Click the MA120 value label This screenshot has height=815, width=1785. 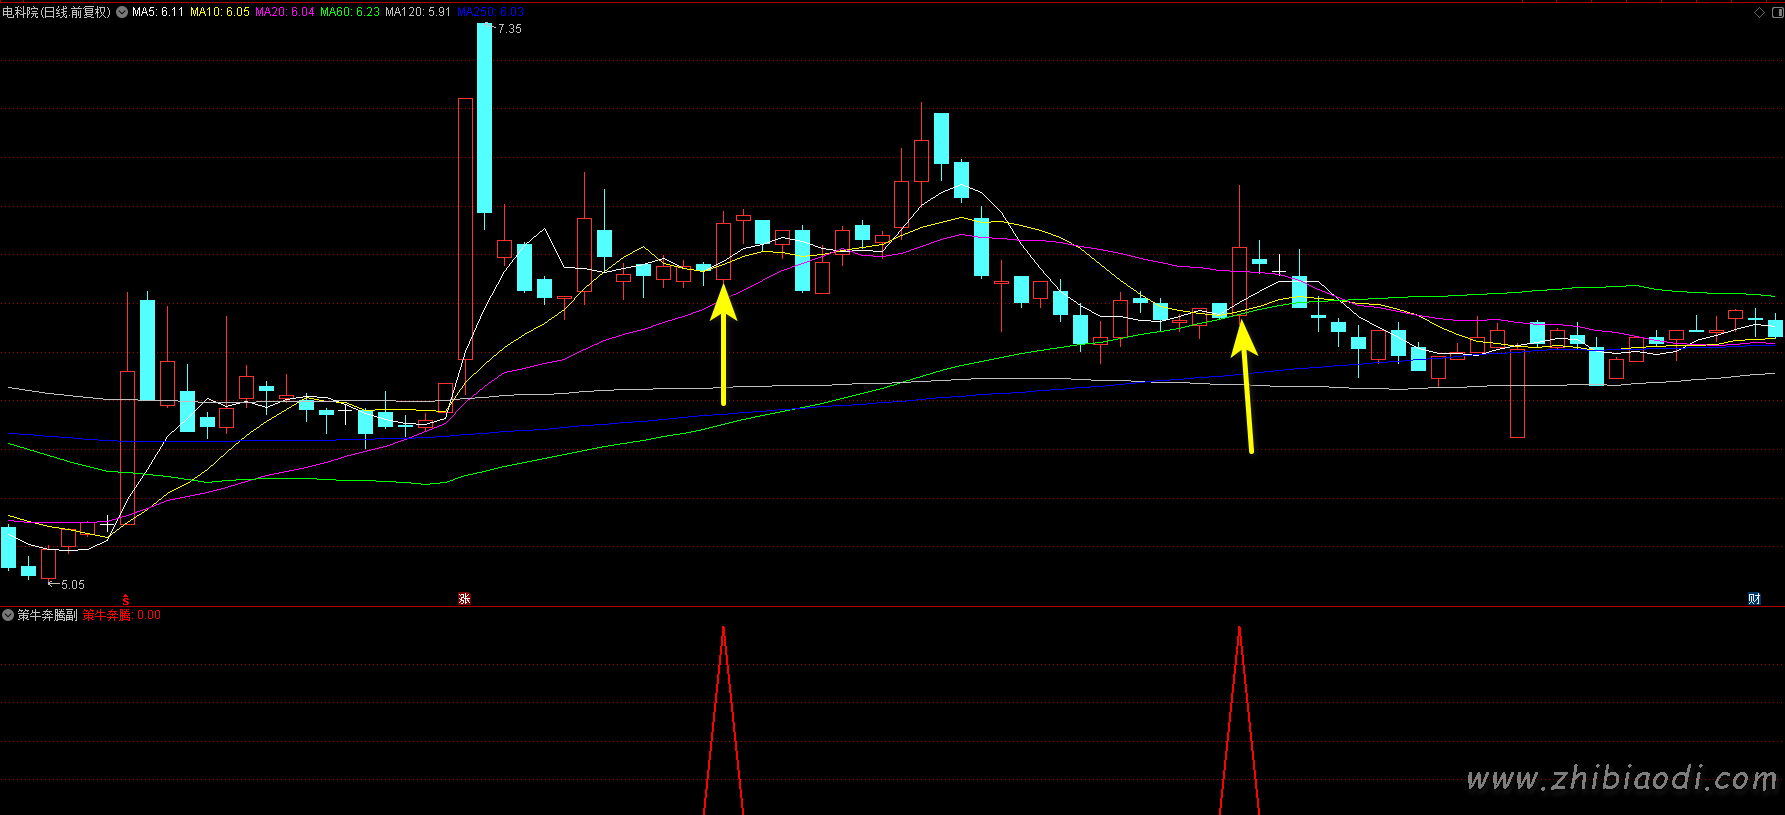[x=418, y=12]
